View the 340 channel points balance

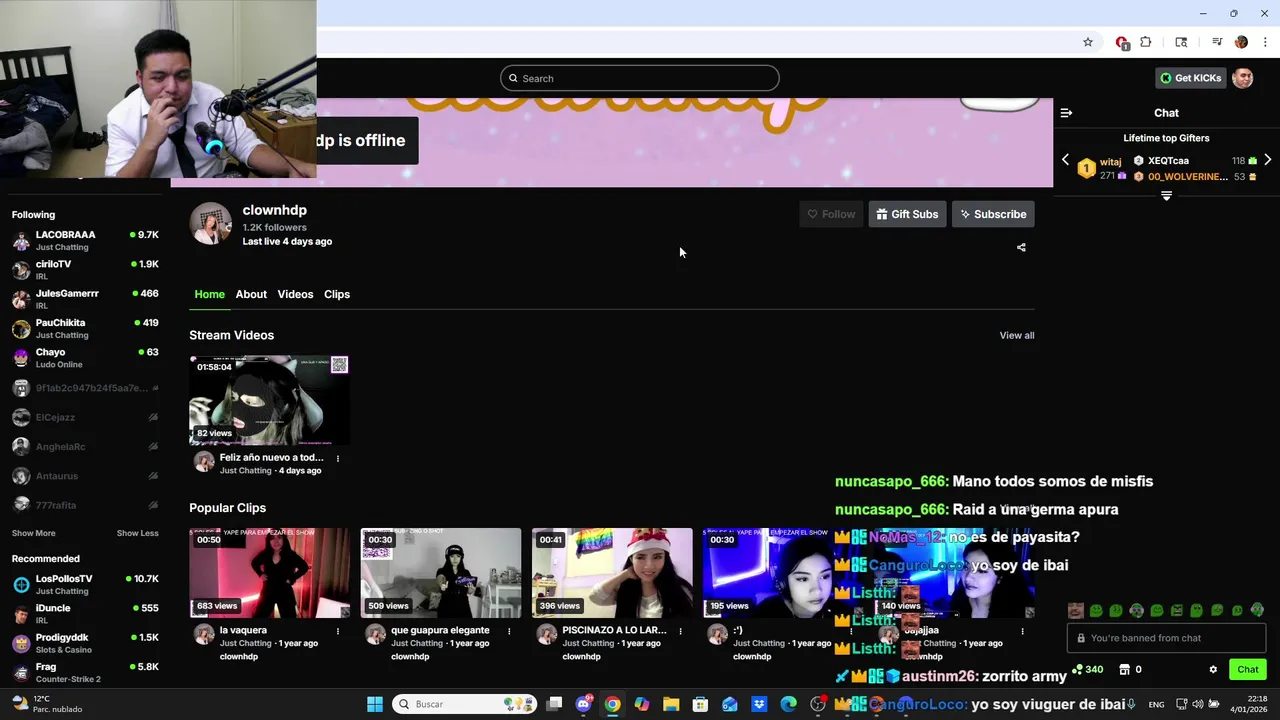[1087, 670]
